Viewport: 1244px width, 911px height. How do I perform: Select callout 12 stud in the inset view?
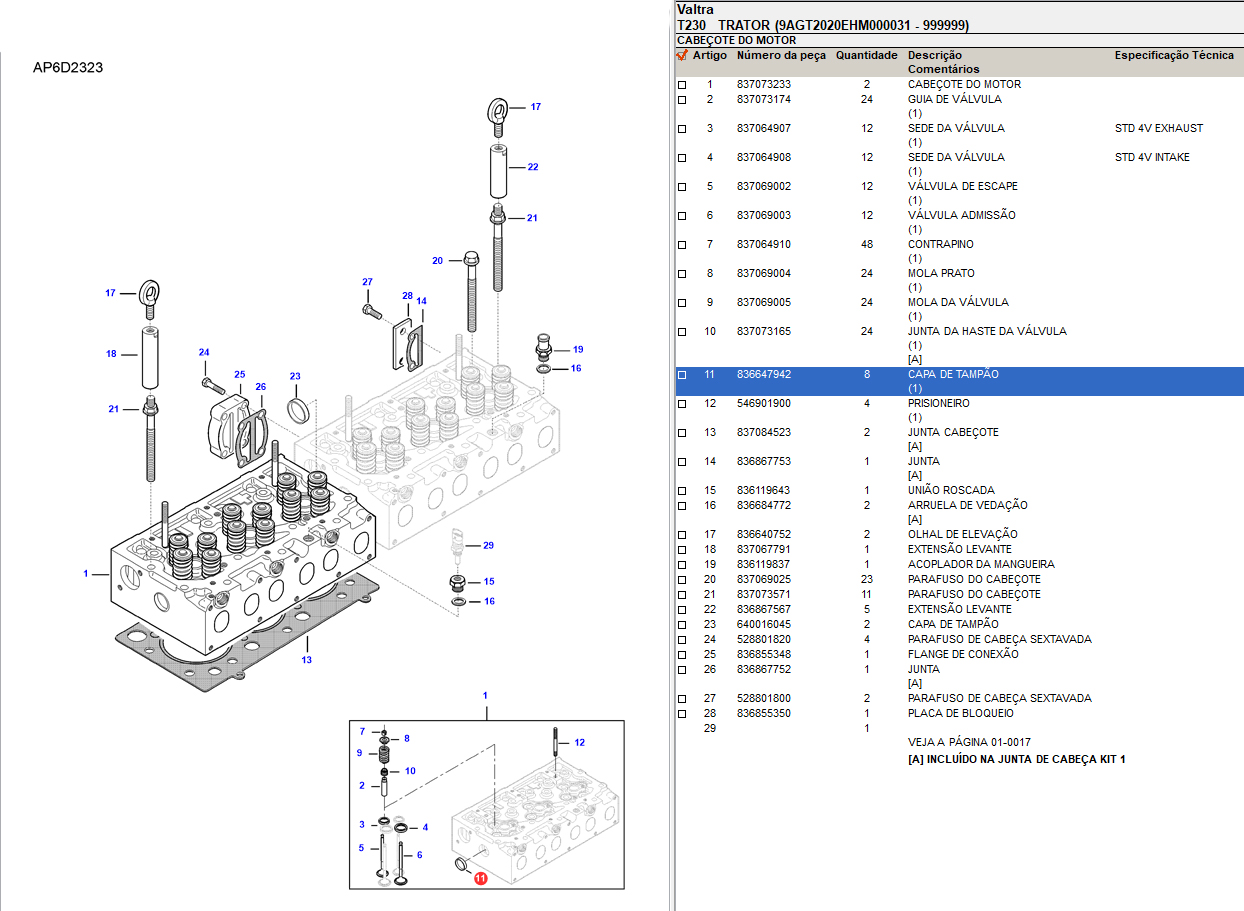pyautogui.click(x=579, y=742)
